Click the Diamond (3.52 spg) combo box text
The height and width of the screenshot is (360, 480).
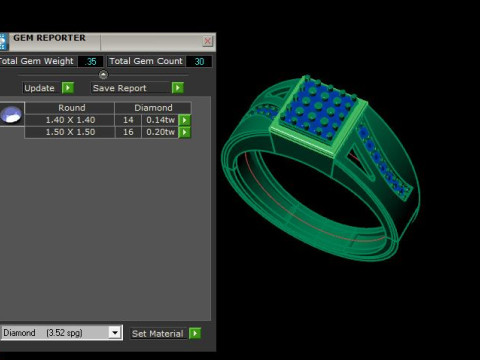[x=43, y=333]
